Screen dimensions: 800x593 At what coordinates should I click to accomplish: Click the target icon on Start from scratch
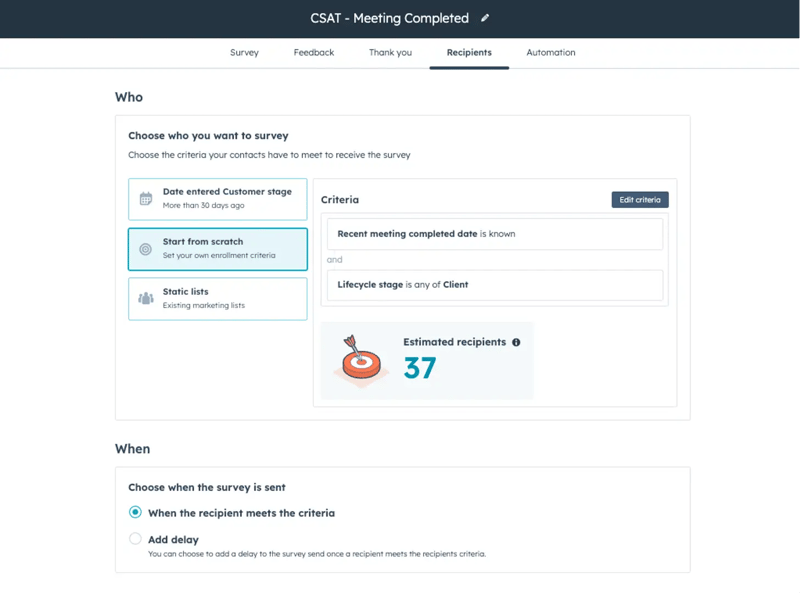(145, 249)
